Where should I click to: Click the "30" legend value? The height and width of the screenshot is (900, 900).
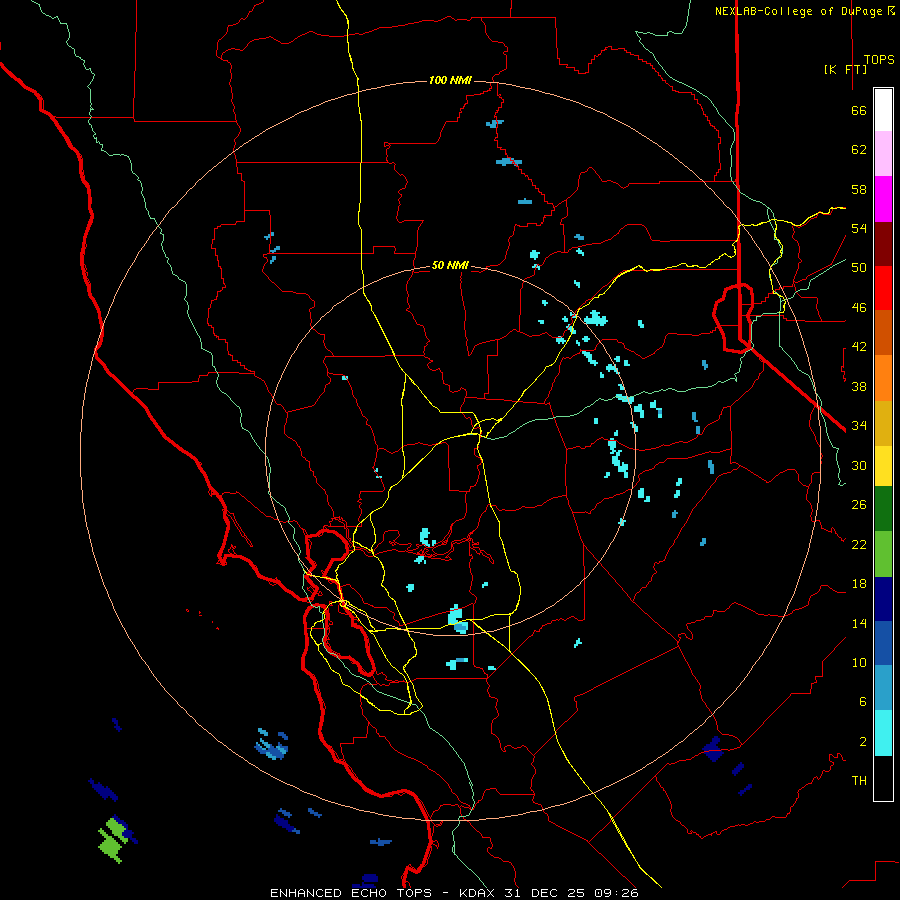pos(859,465)
